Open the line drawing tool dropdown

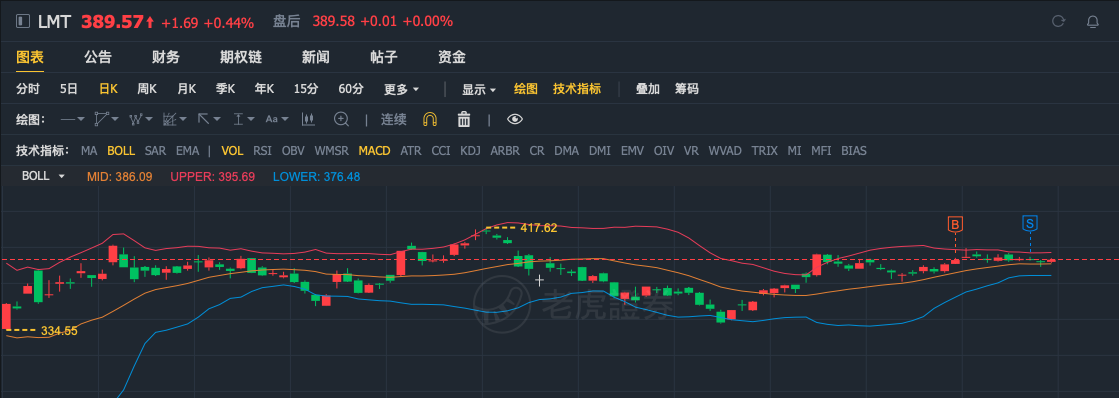coord(72,119)
